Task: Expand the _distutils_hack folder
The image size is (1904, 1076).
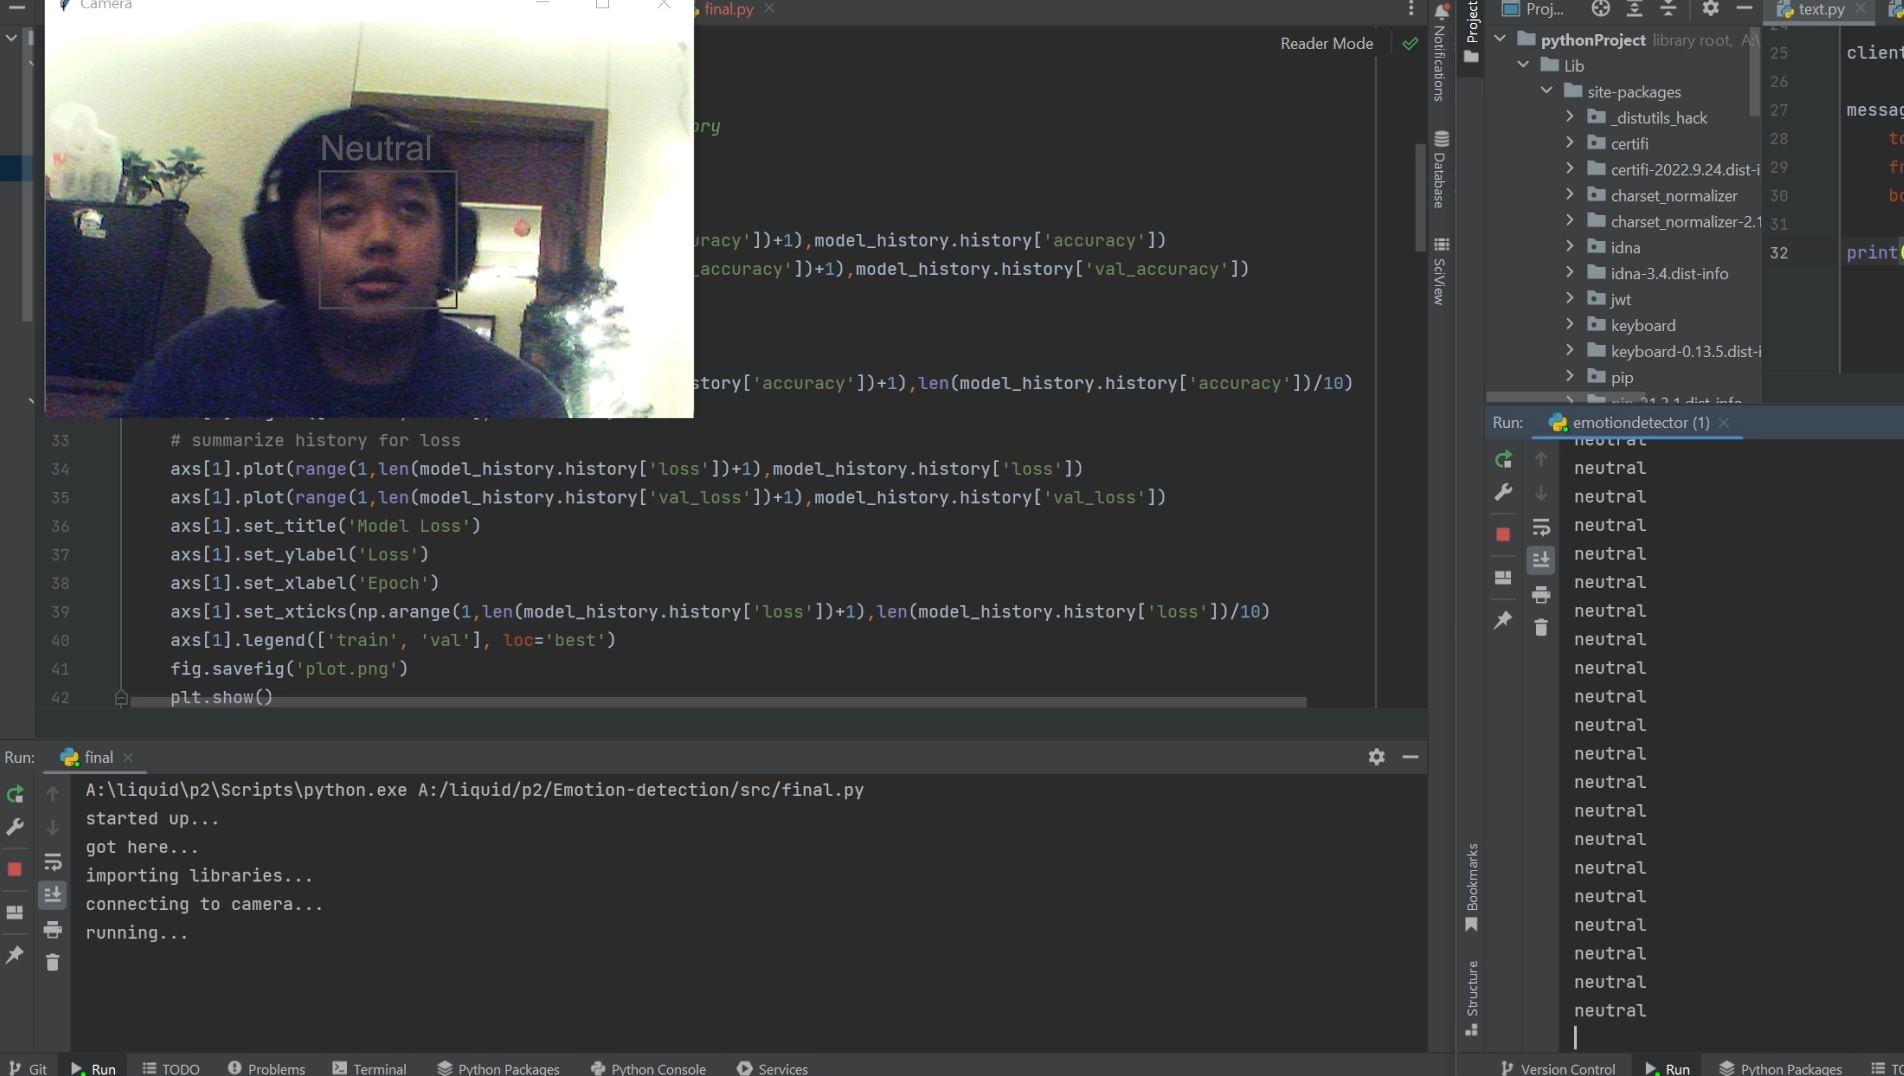Action: (1570, 117)
